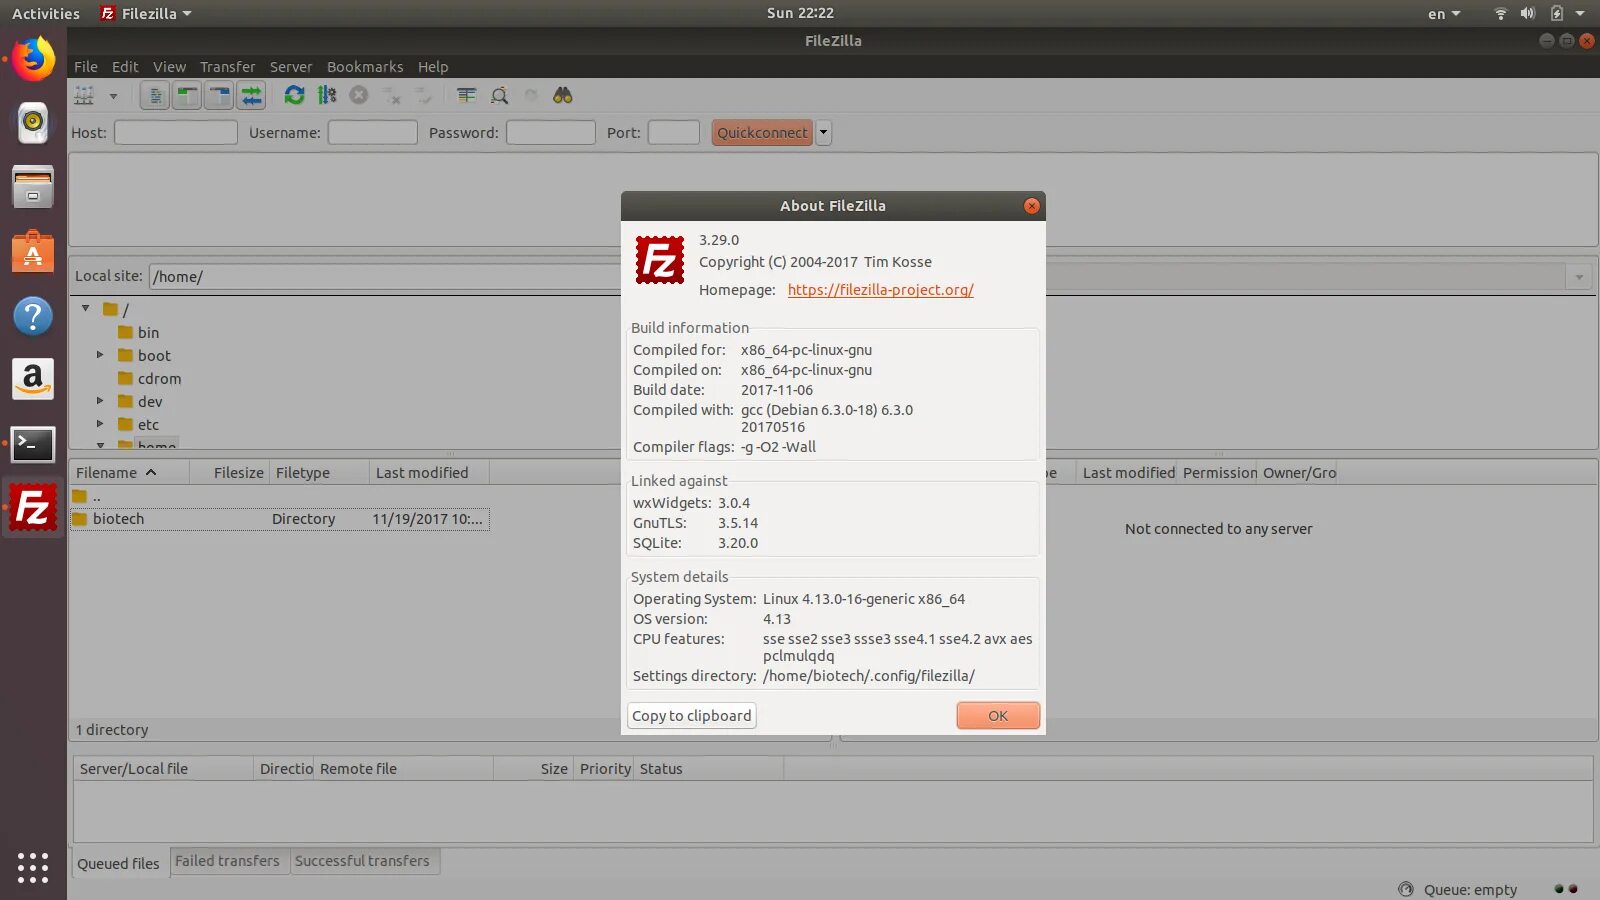
Task: Click the cancel current operation icon
Action: (359, 95)
